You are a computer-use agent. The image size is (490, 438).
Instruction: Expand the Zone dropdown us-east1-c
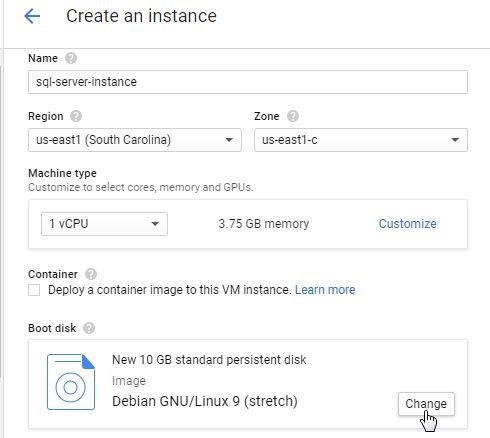[x=361, y=140]
